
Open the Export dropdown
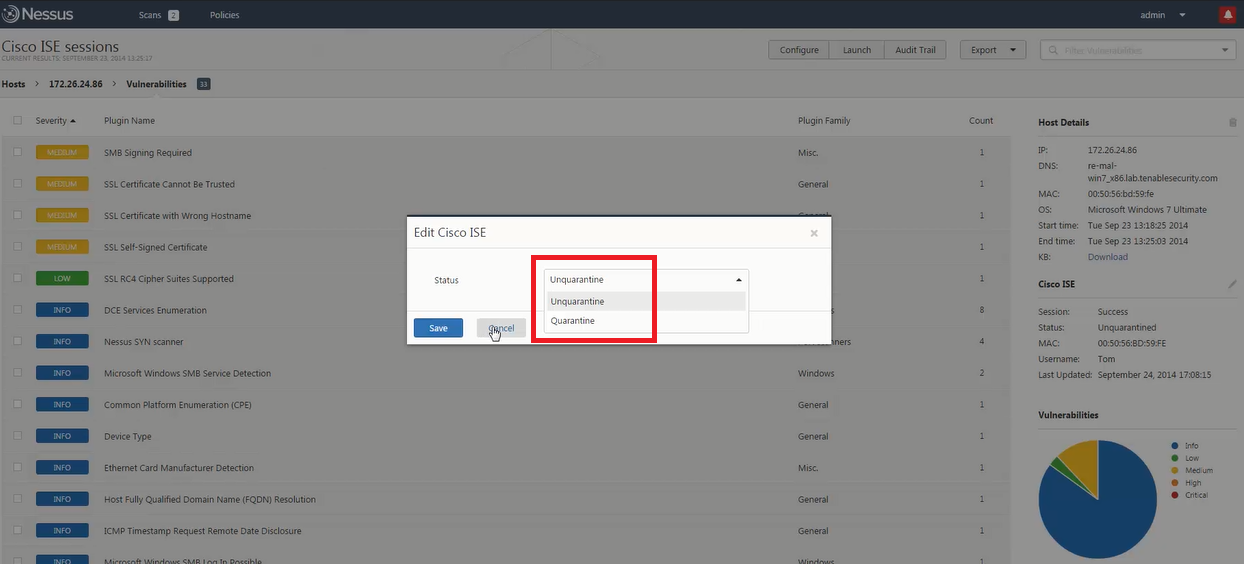coord(993,50)
